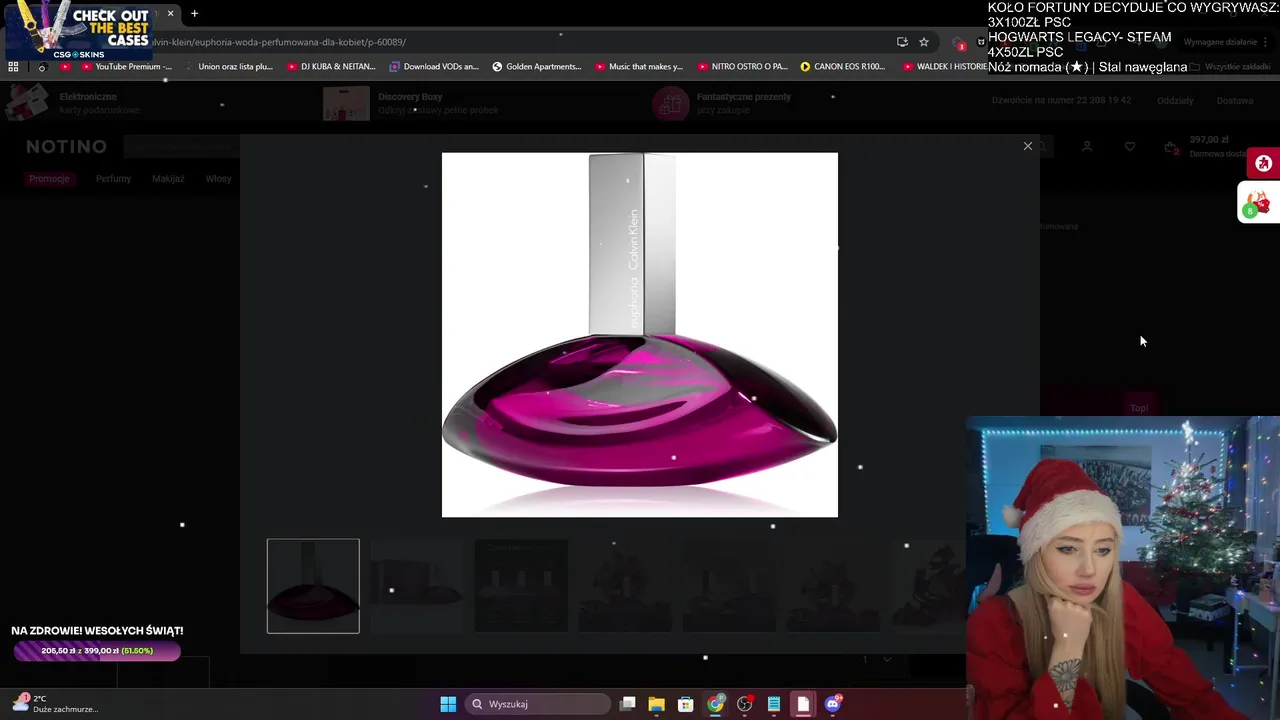
Task: Open the bookmarks apps grid icon
Action: (x=13, y=67)
